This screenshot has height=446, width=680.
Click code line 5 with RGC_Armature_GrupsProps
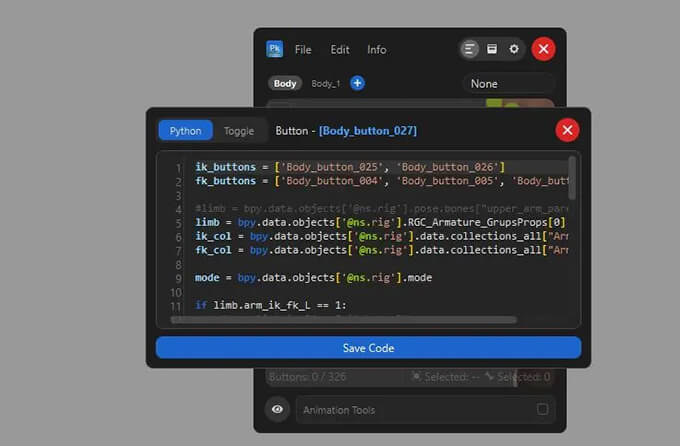(380, 223)
